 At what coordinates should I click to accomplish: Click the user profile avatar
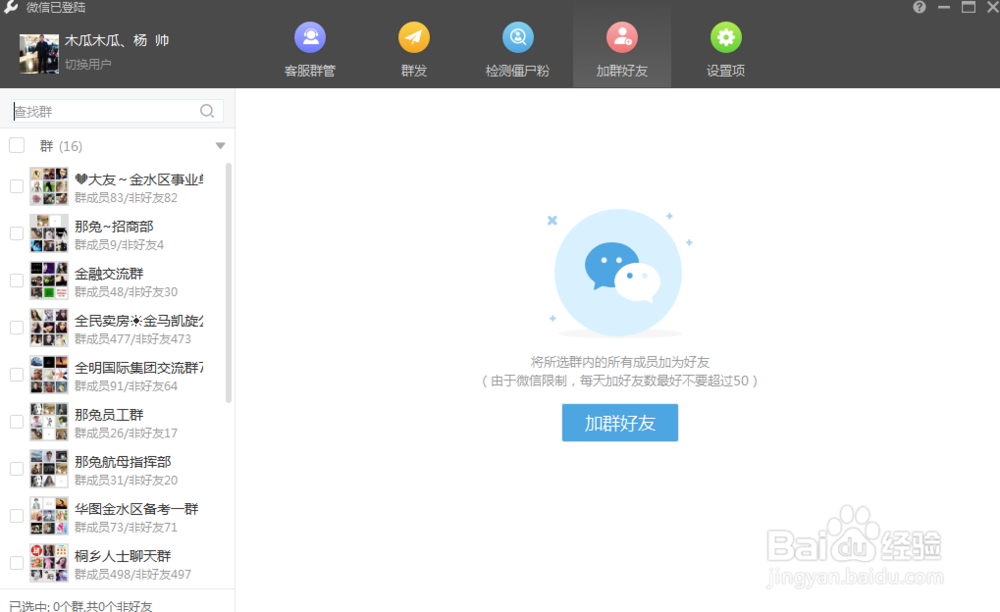pos(39,54)
